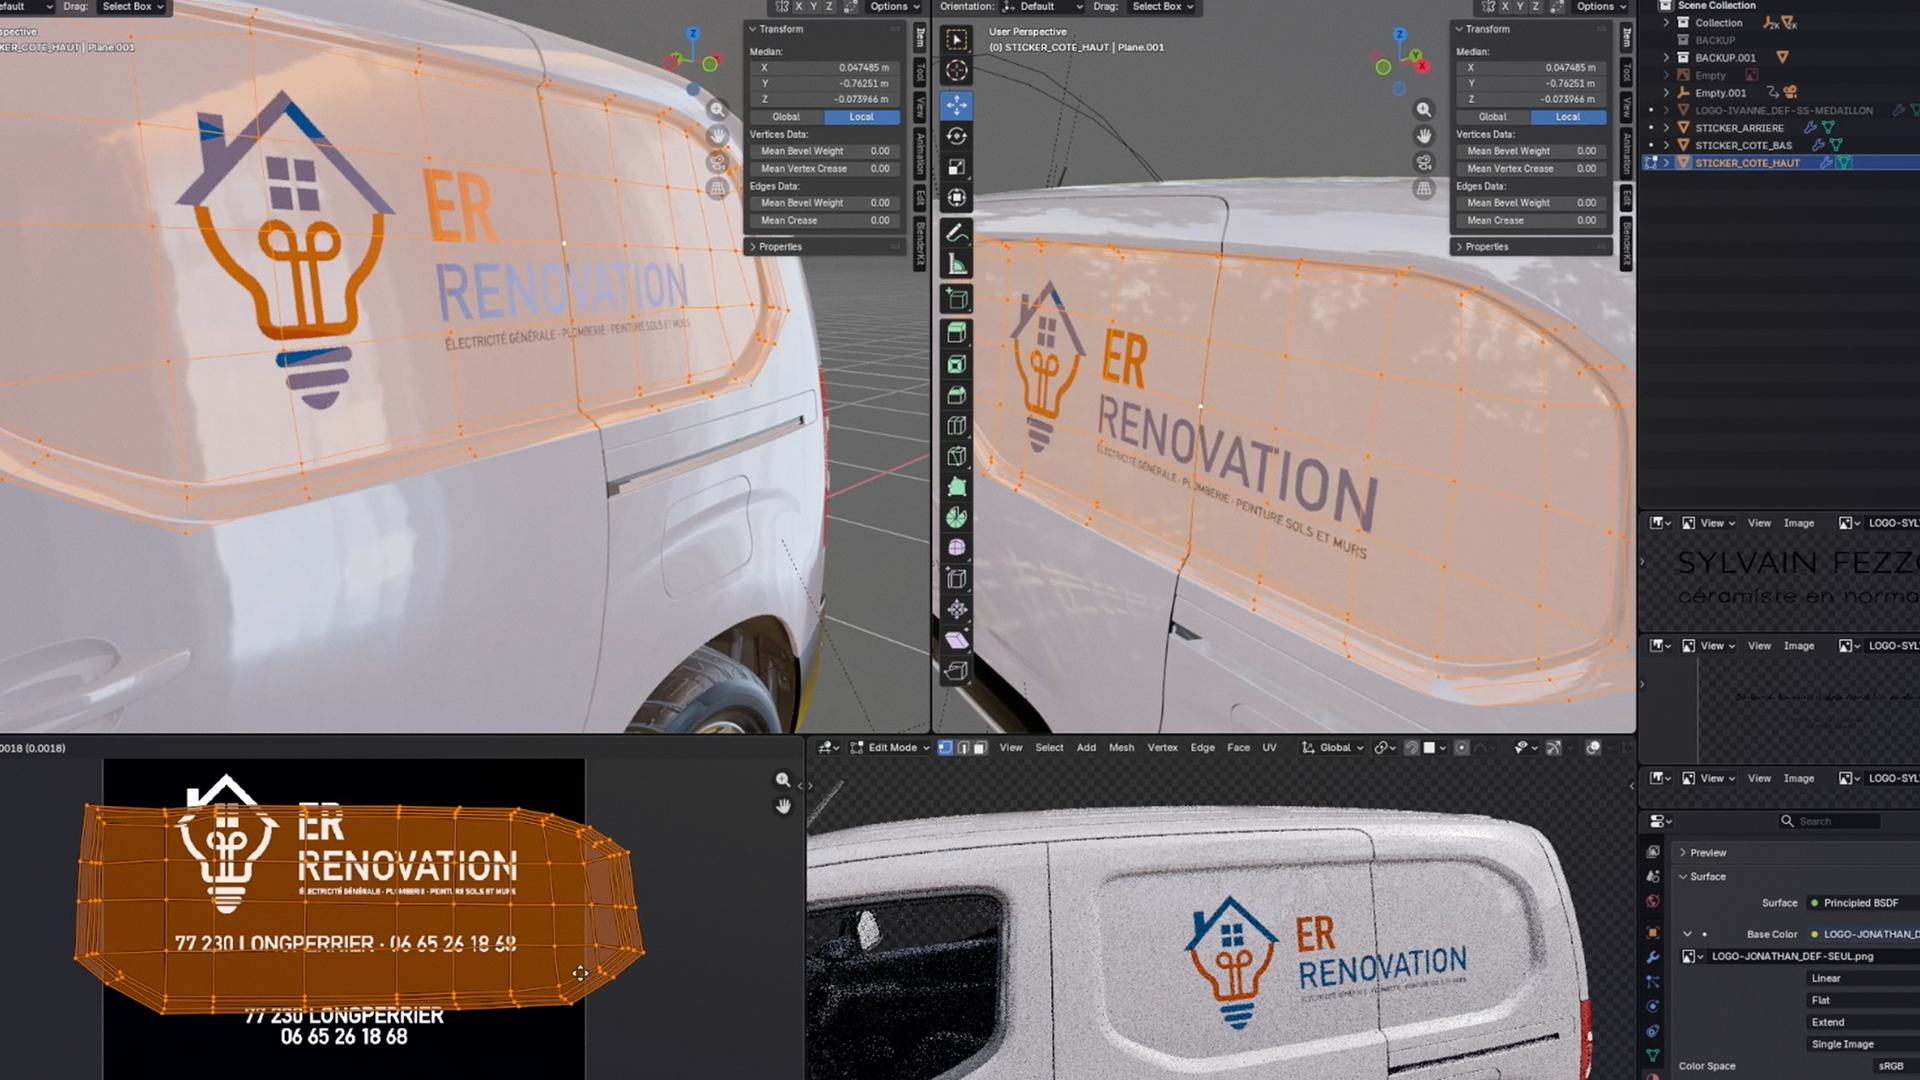This screenshot has width=1920, height=1080.
Task: Open Options in right viewport header
Action: (1601, 7)
